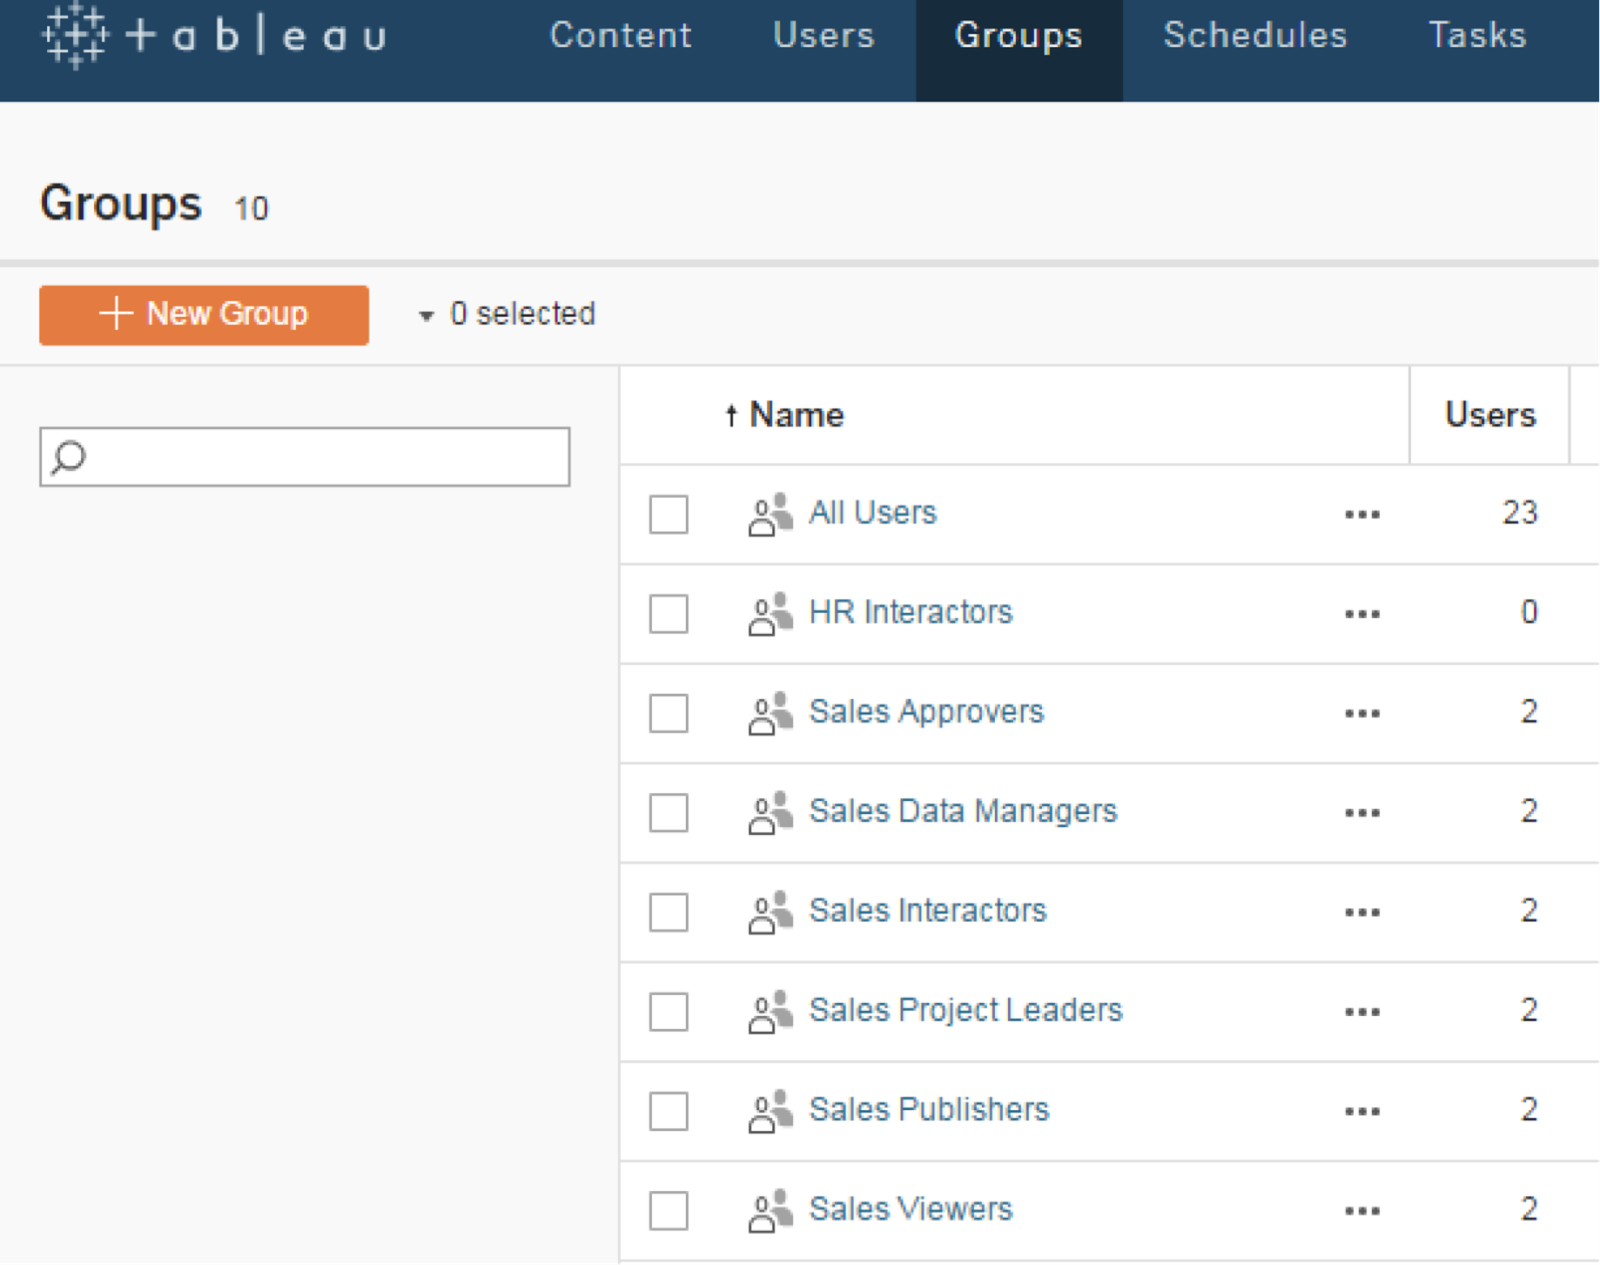
Task: Click the magnifier icon in search box
Action: click(x=69, y=457)
